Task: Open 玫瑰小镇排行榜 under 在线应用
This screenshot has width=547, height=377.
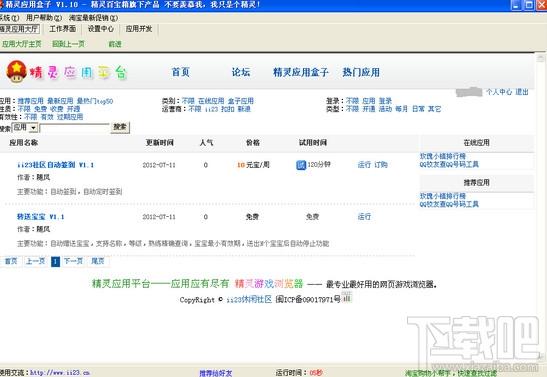Action: pos(443,156)
